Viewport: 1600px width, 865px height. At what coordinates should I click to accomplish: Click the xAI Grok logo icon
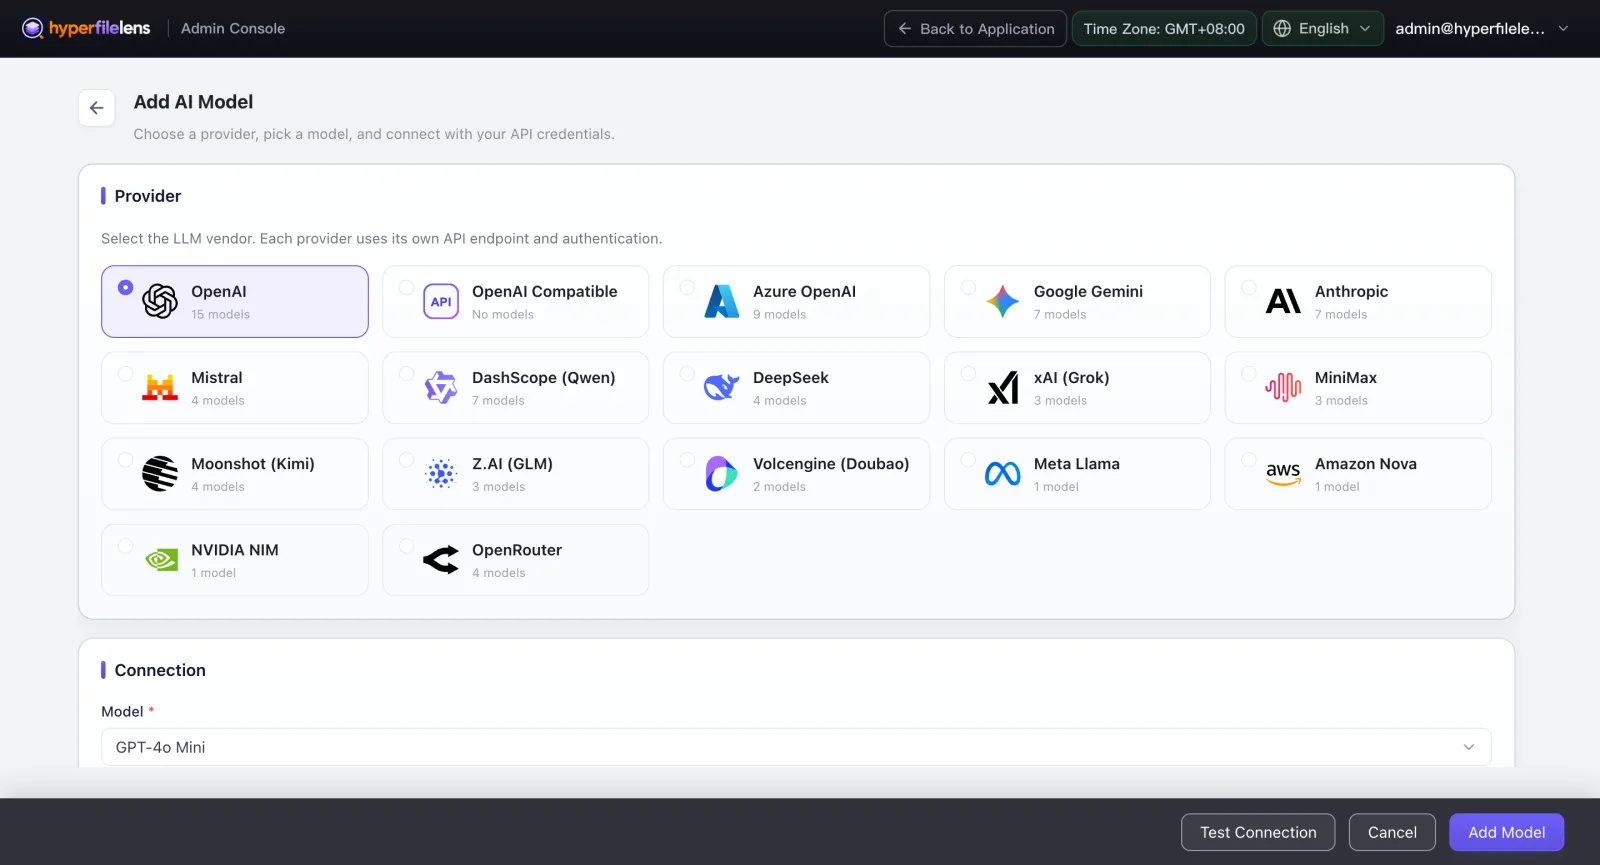[1003, 387]
